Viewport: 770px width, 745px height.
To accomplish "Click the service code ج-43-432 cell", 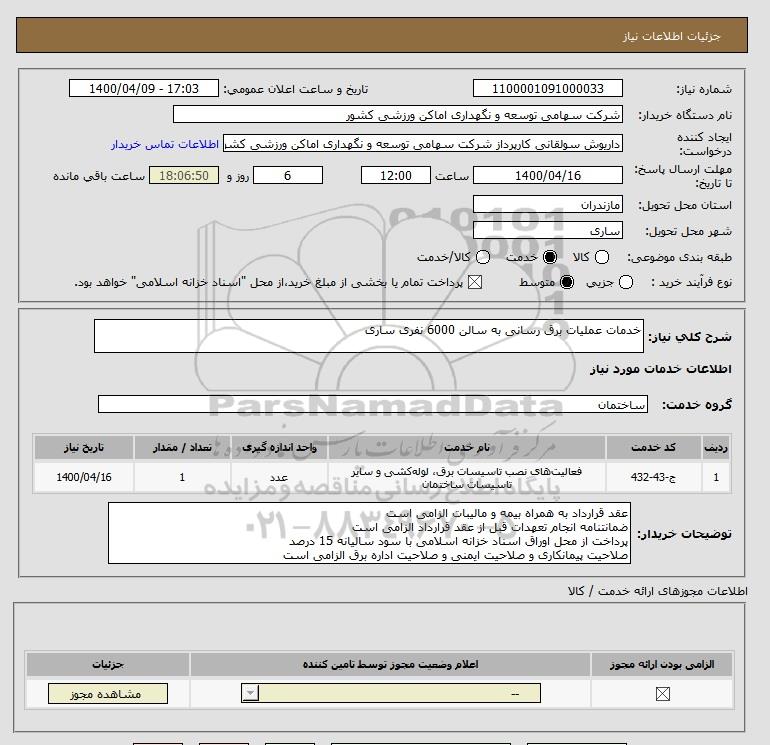I will click(653, 477).
